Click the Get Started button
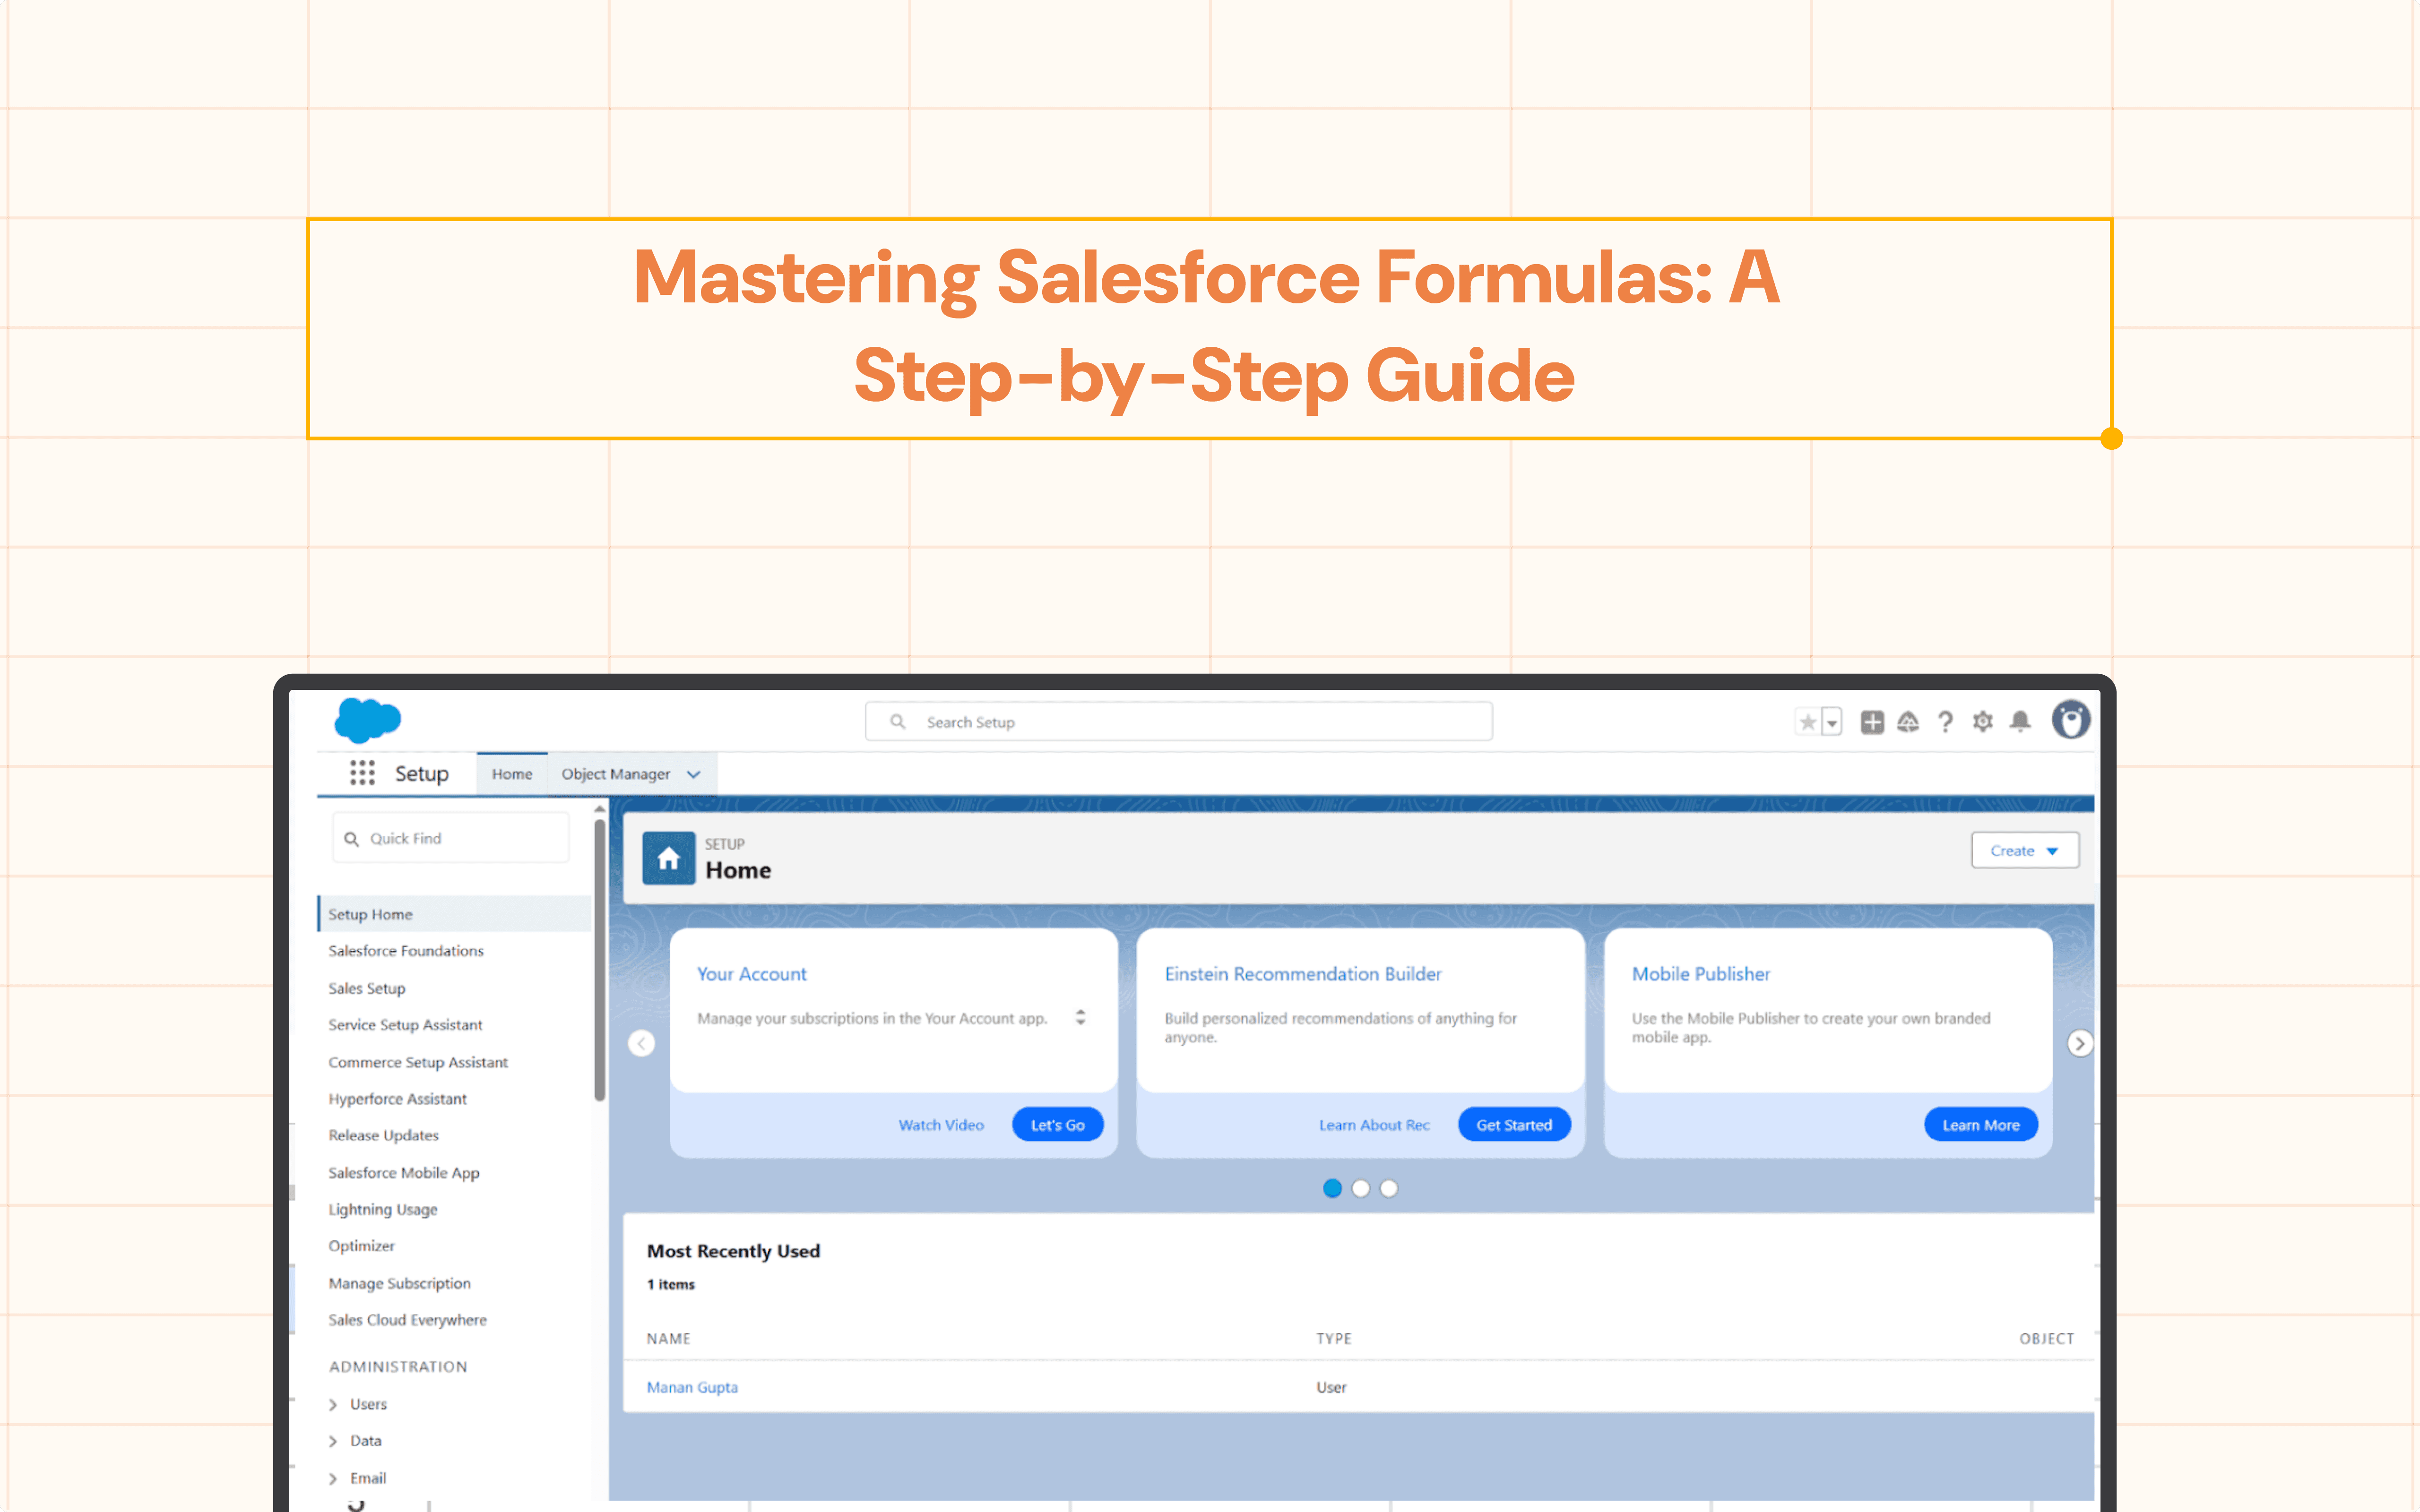This screenshot has height=1512, width=2420. (x=1514, y=1125)
